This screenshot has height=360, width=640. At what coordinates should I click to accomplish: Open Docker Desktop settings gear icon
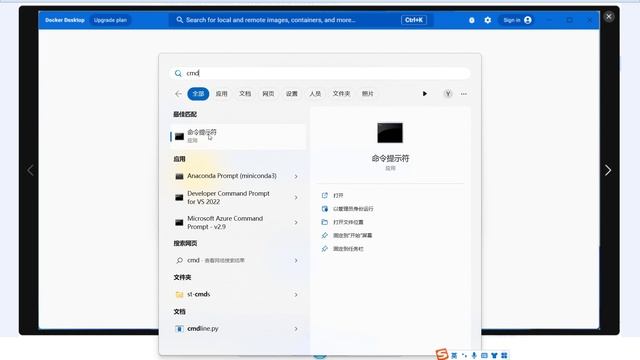click(488, 20)
